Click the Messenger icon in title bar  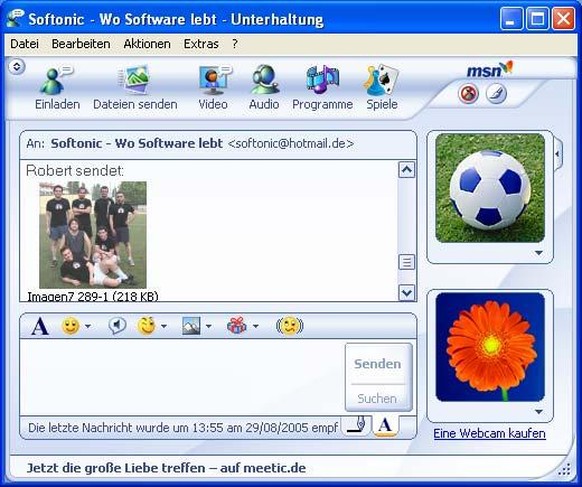[15, 19]
